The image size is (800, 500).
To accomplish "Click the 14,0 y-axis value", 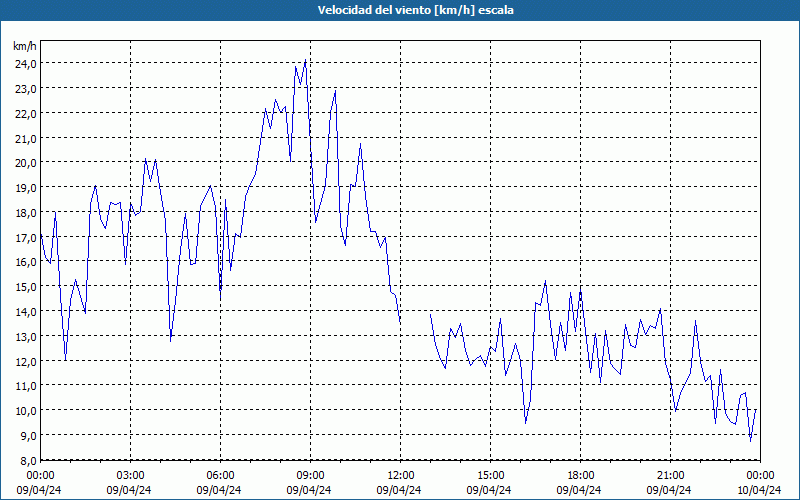I will point(26,311).
